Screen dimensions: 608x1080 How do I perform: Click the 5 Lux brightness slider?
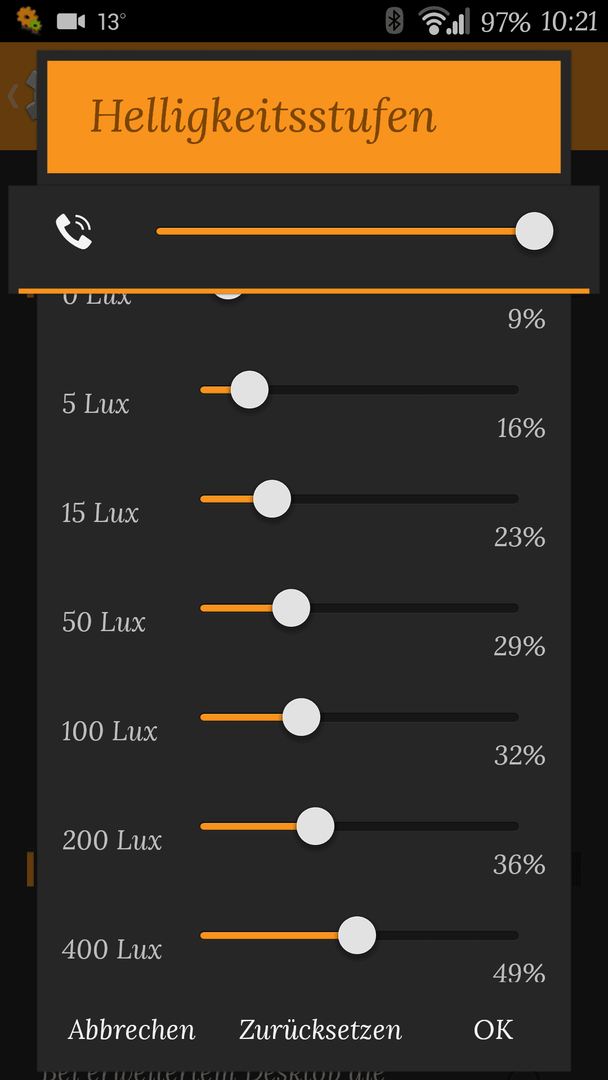[x=359, y=390]
